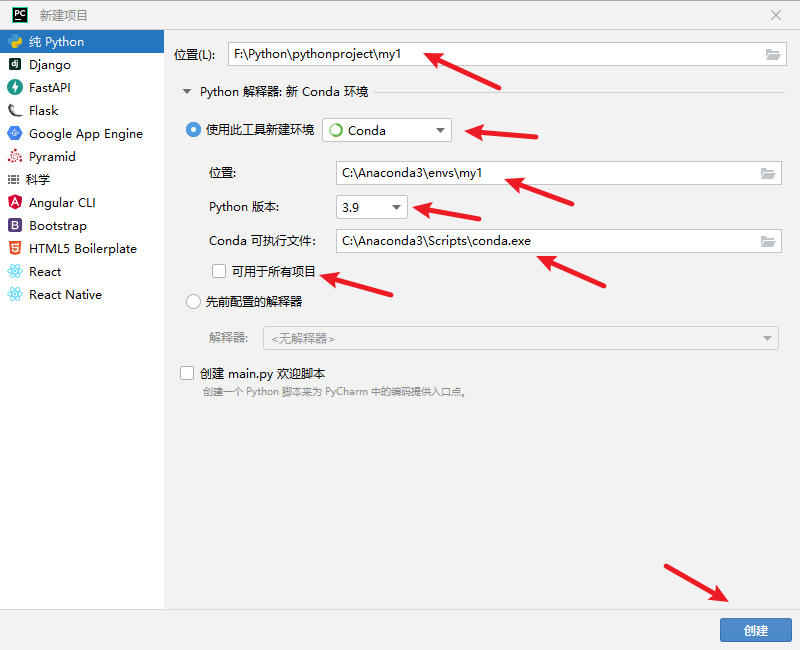Image resolution: width=800 pixels, height=650 pixels.
Task: Choose React project type
Action: pyautogui.click(x=82, y=271)
